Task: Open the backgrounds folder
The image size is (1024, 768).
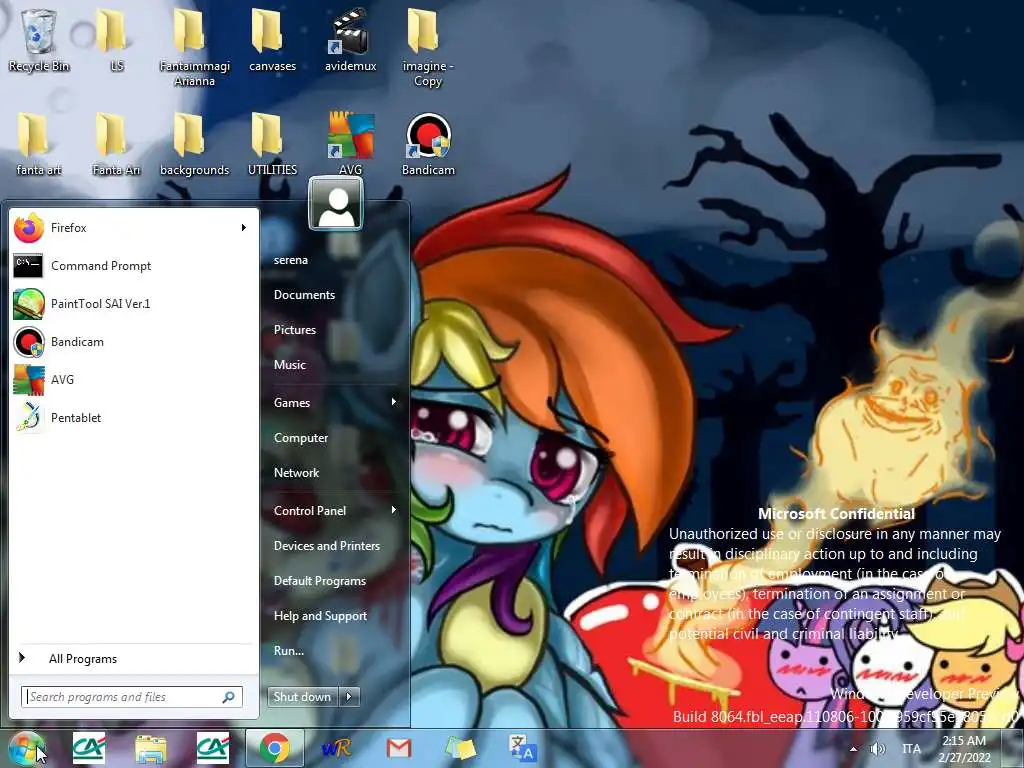Action: [194, 144]
